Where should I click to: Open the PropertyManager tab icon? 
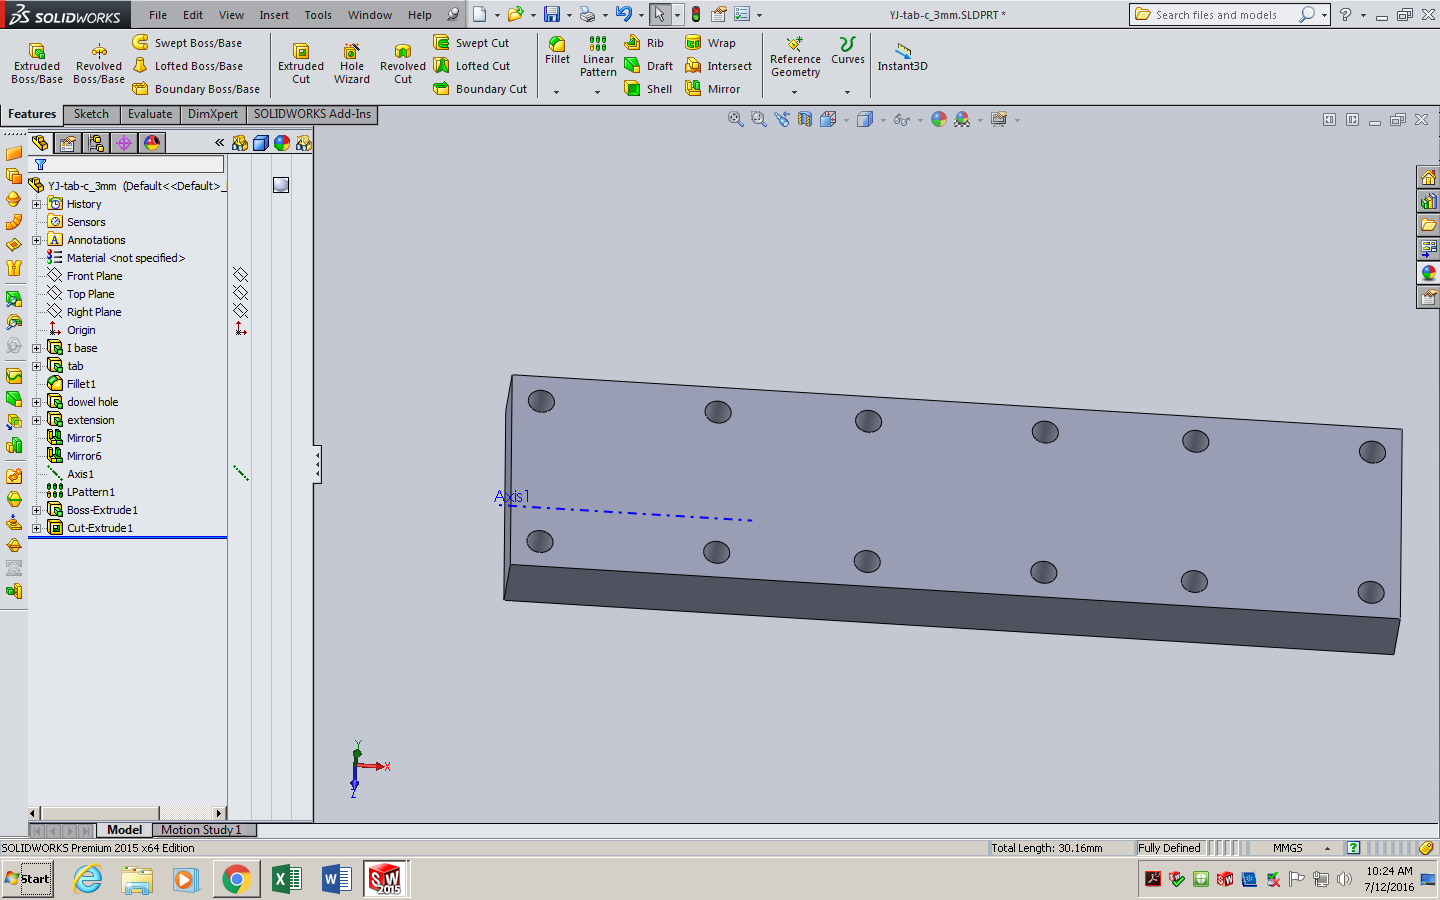68,143
